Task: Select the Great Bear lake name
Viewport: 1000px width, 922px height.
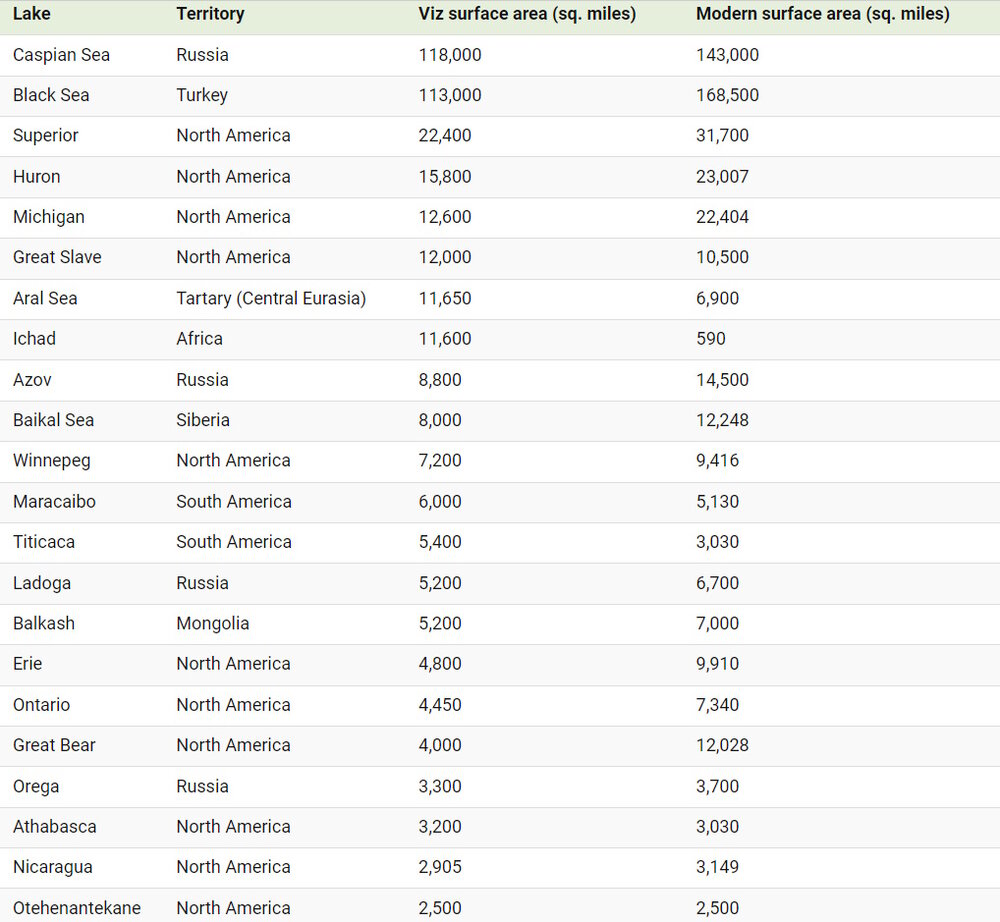Action: tap(54, 745)
